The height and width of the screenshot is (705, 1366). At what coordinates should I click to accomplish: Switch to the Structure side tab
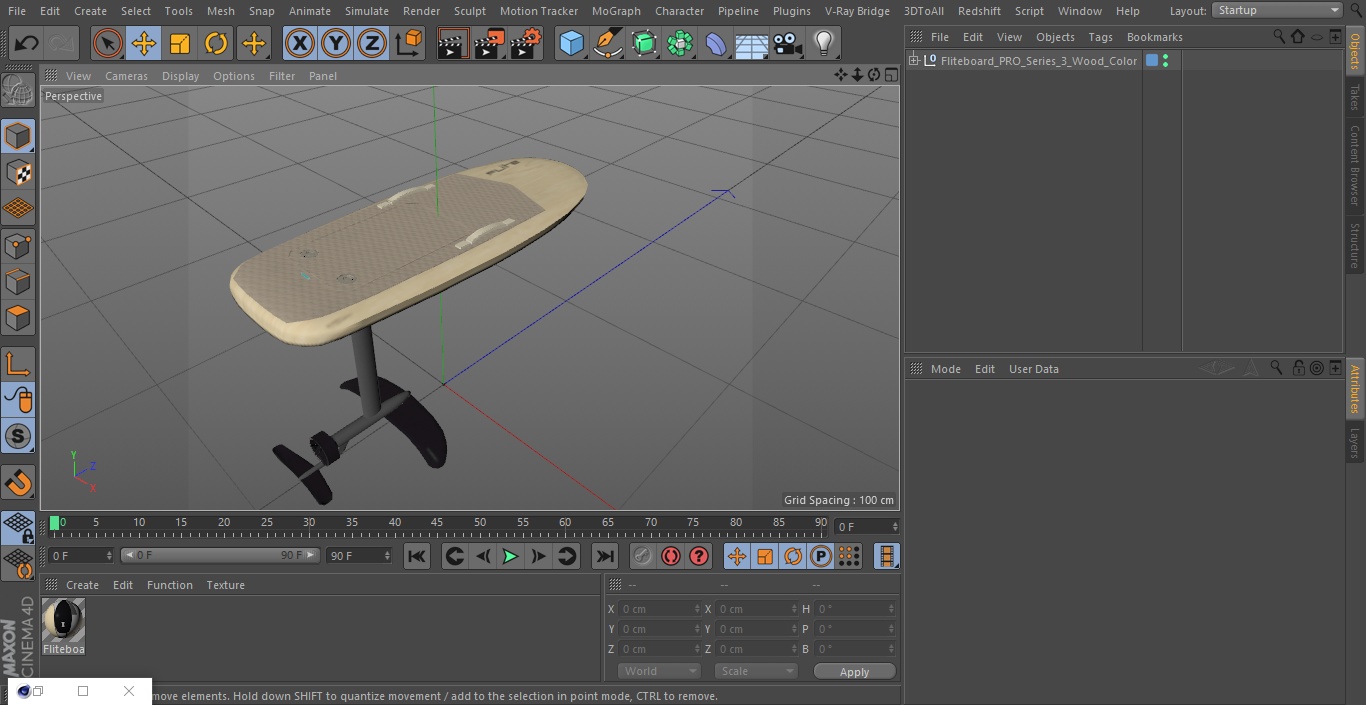point(1355,246)
